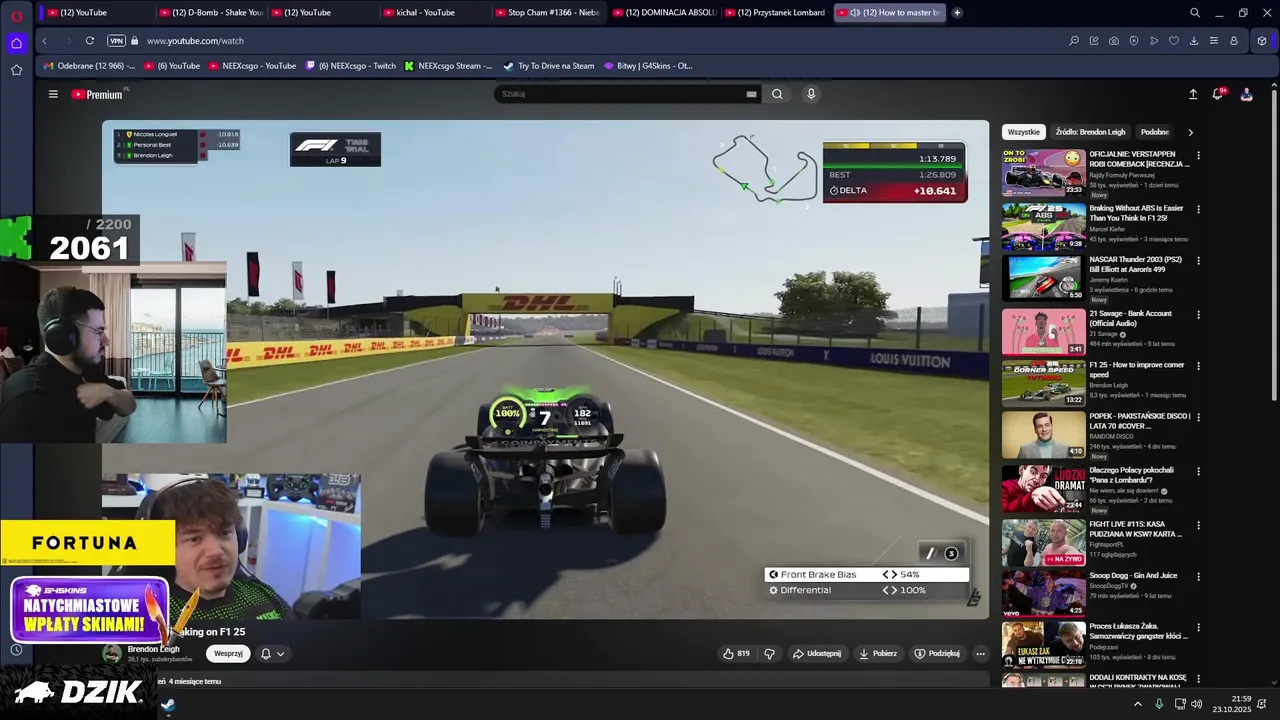Dislike the video with thumbs-down
Viewport: 1280px width, 720px height.
(769, 653)
